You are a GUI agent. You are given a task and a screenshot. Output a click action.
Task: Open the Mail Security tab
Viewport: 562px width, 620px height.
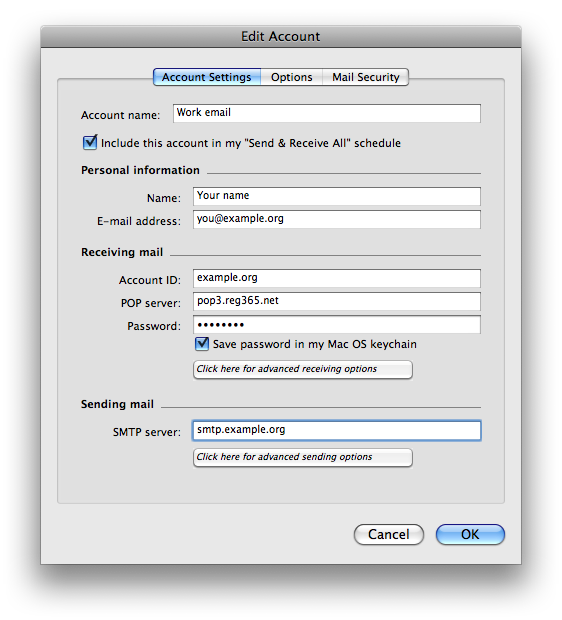(x=365, y=77)
